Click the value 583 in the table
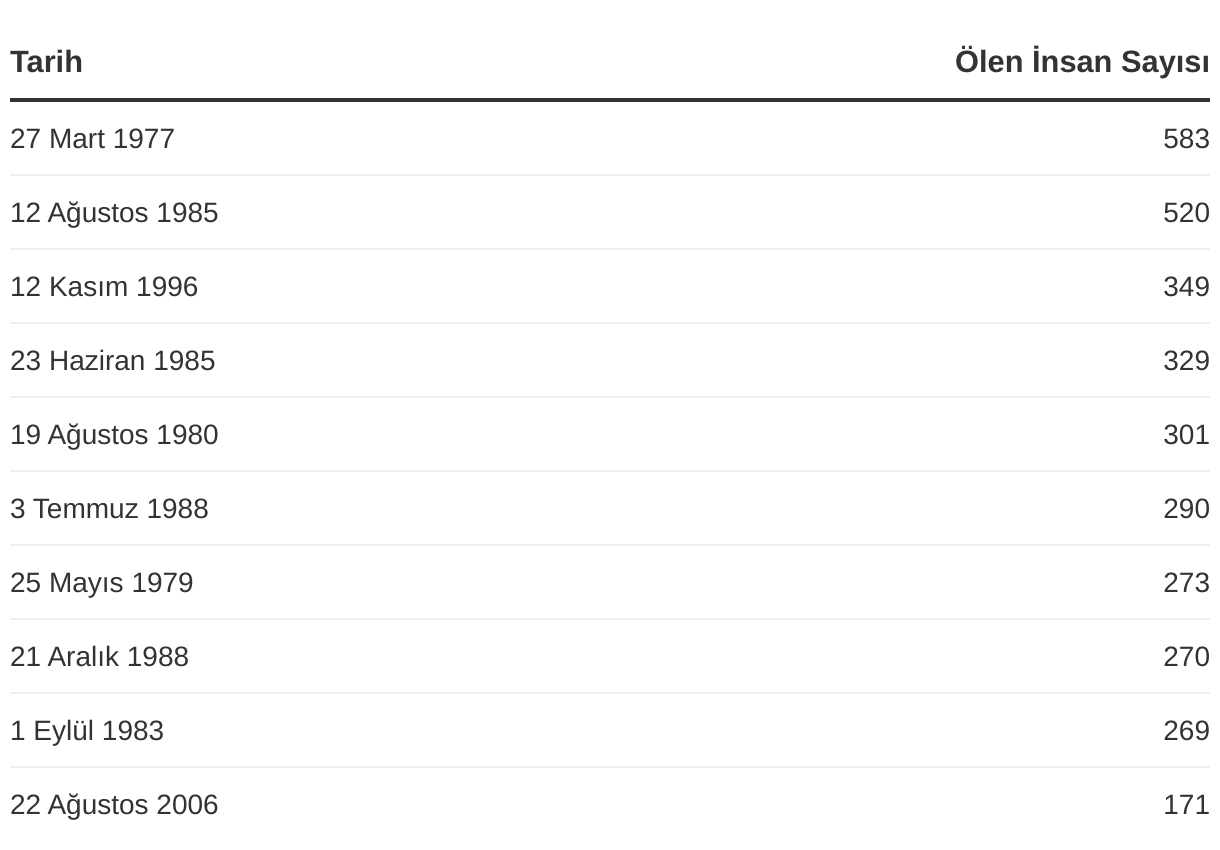The image size is (1220, 850). [1186, 139]
